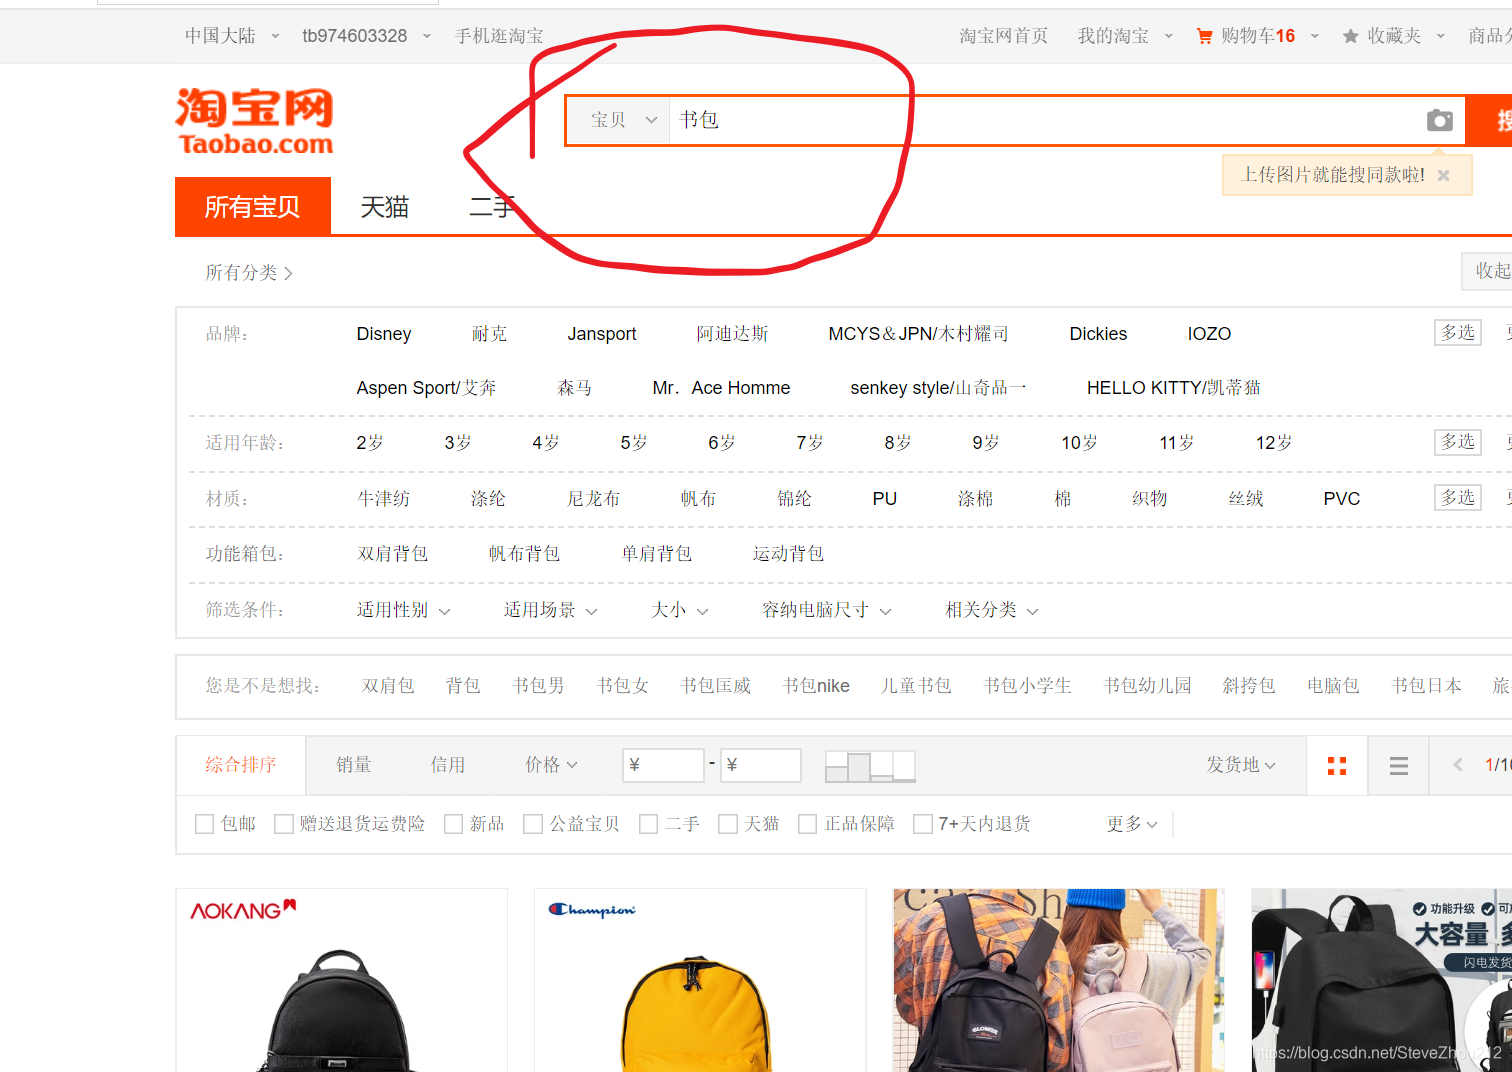The width and height of the screenshot is (1512, 1072).
Task: Sort results by 信用
Action: tap(448, 765)
